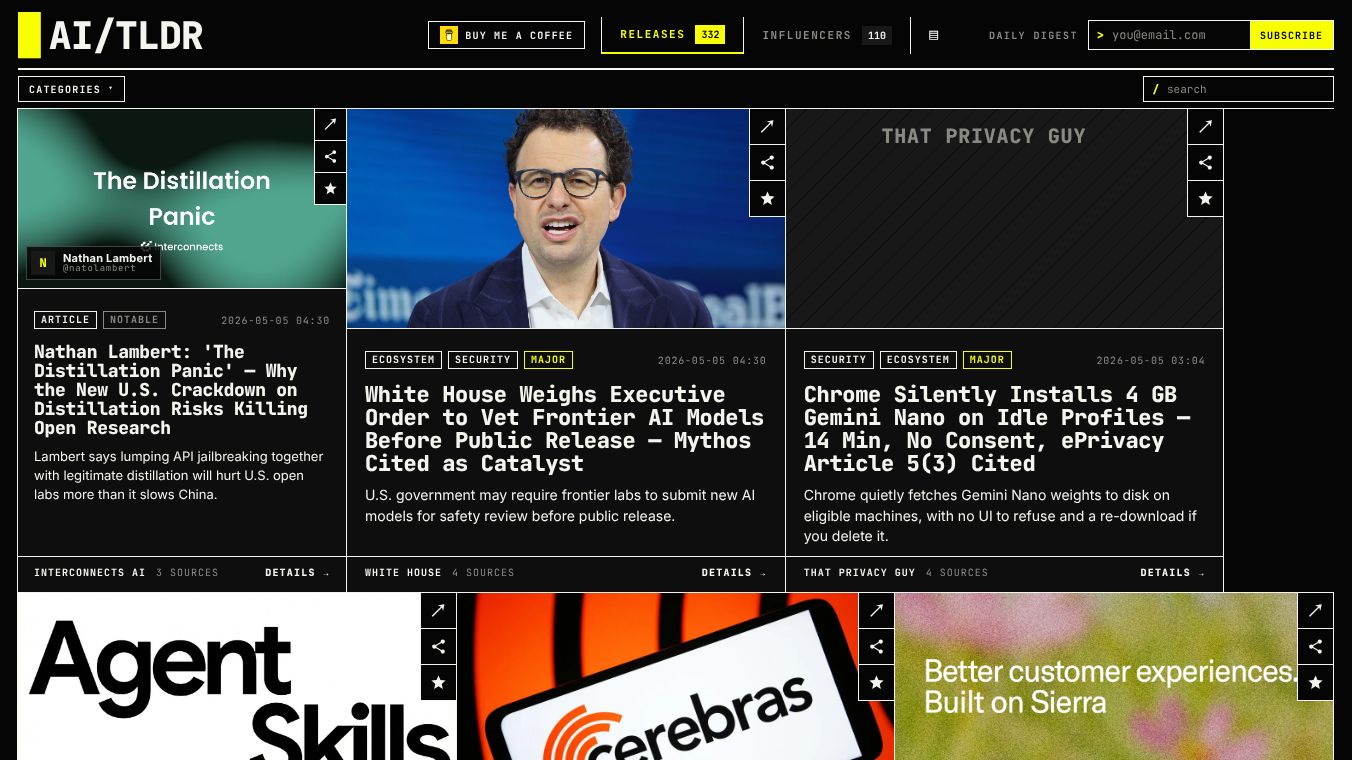Open external link on Cerebras card
This screenshot has height=760, width=1352.
pyautogui.click(x=876, y=610)
